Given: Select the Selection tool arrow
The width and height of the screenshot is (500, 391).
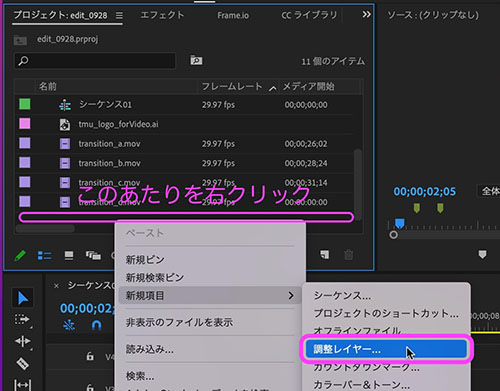Looking at the screenshot, I should pos(23,298).
